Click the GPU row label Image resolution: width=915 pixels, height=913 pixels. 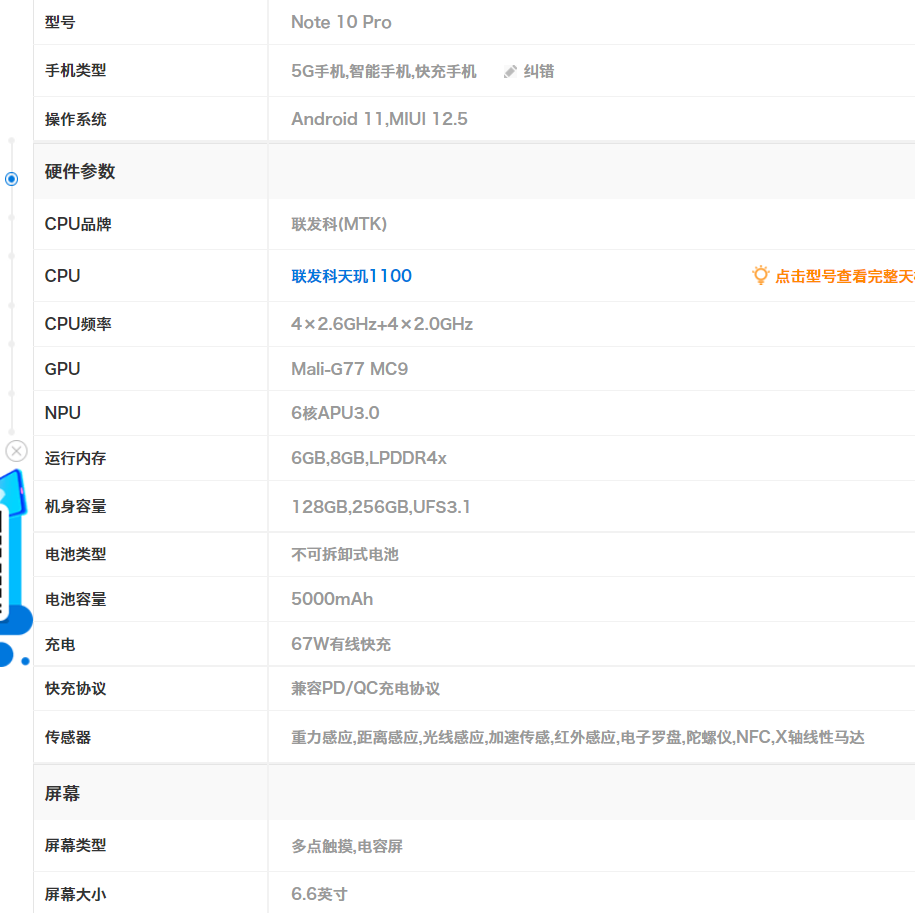tap(62, 369)
